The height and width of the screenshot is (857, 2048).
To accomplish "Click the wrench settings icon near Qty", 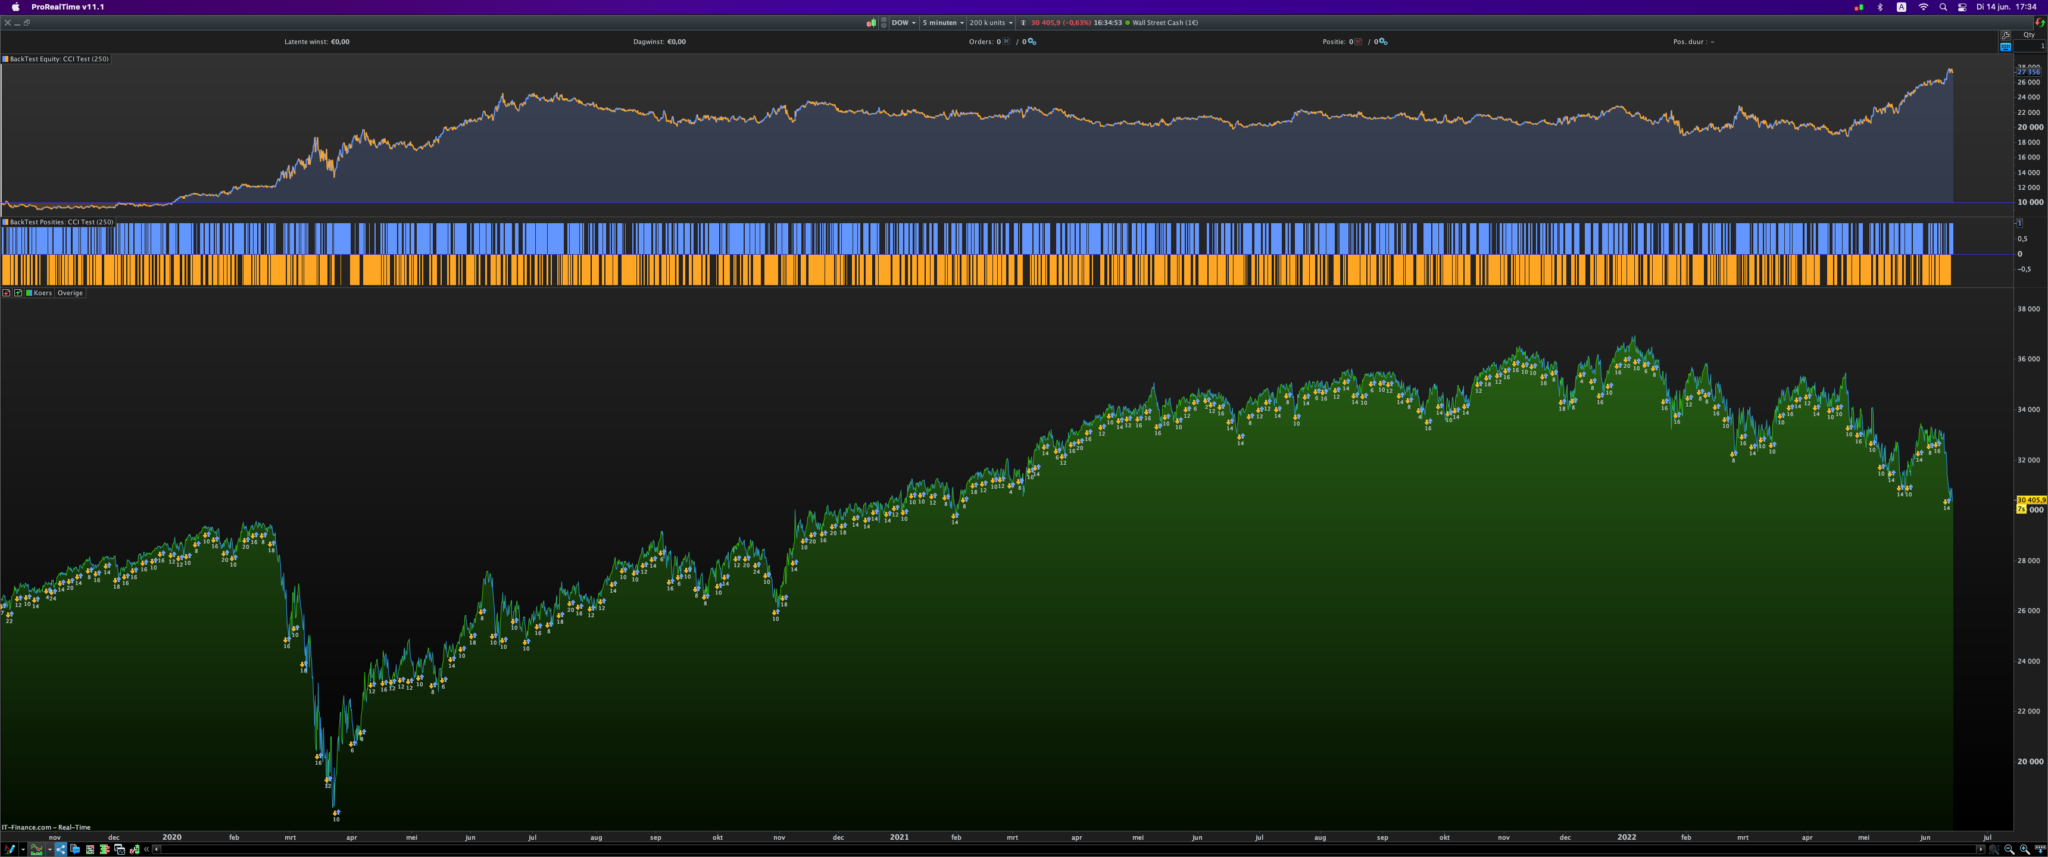I will click(x=2005, y=35).
